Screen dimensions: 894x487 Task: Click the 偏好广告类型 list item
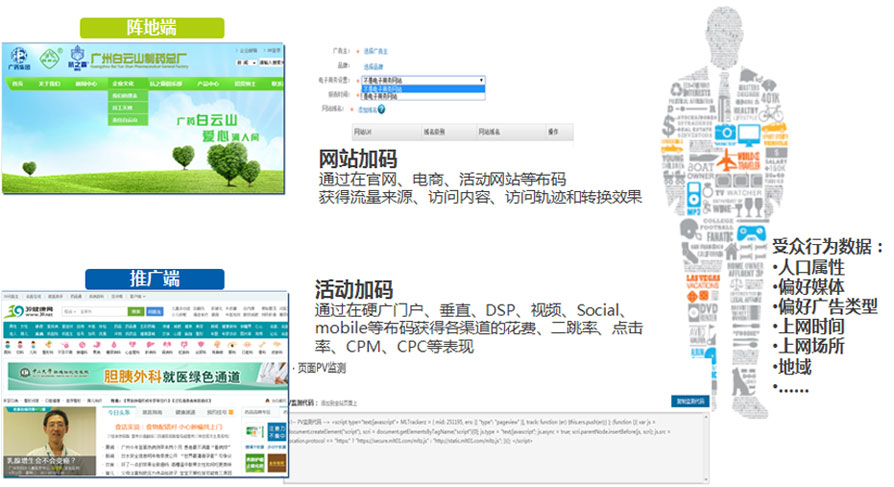[x=827, y=307]
